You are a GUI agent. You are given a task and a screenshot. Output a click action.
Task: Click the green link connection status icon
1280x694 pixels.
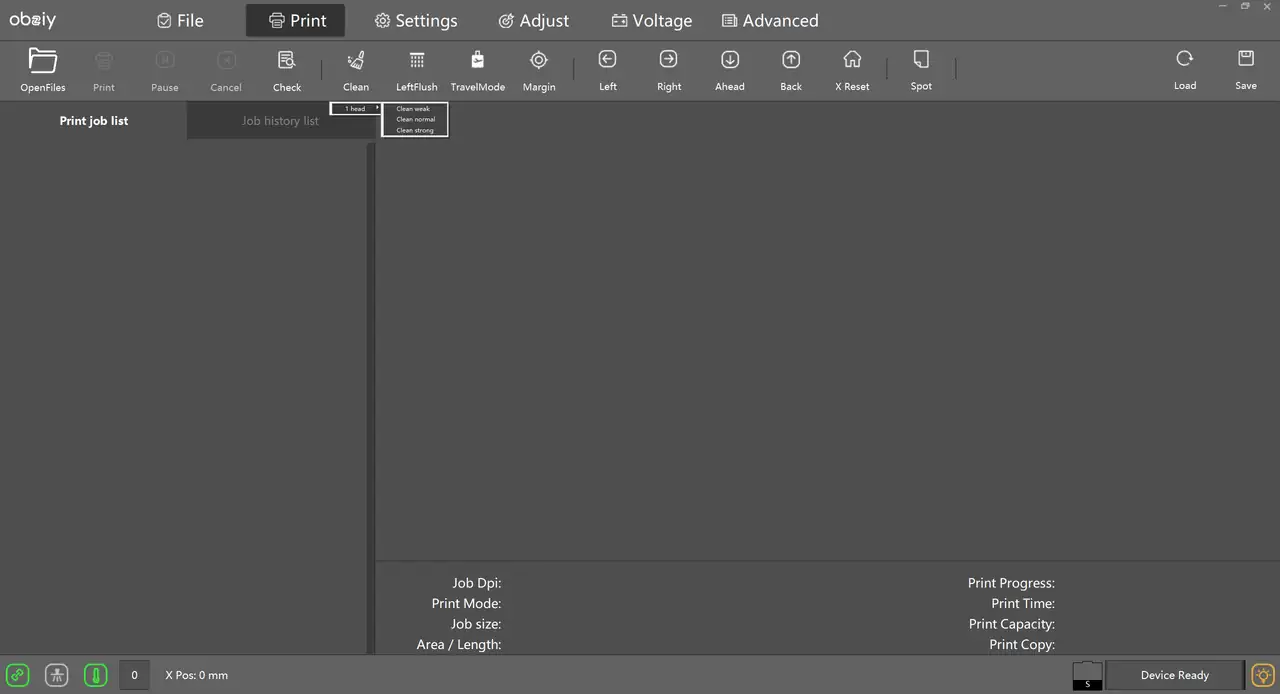pyautogui.click(x=18, y=675)
